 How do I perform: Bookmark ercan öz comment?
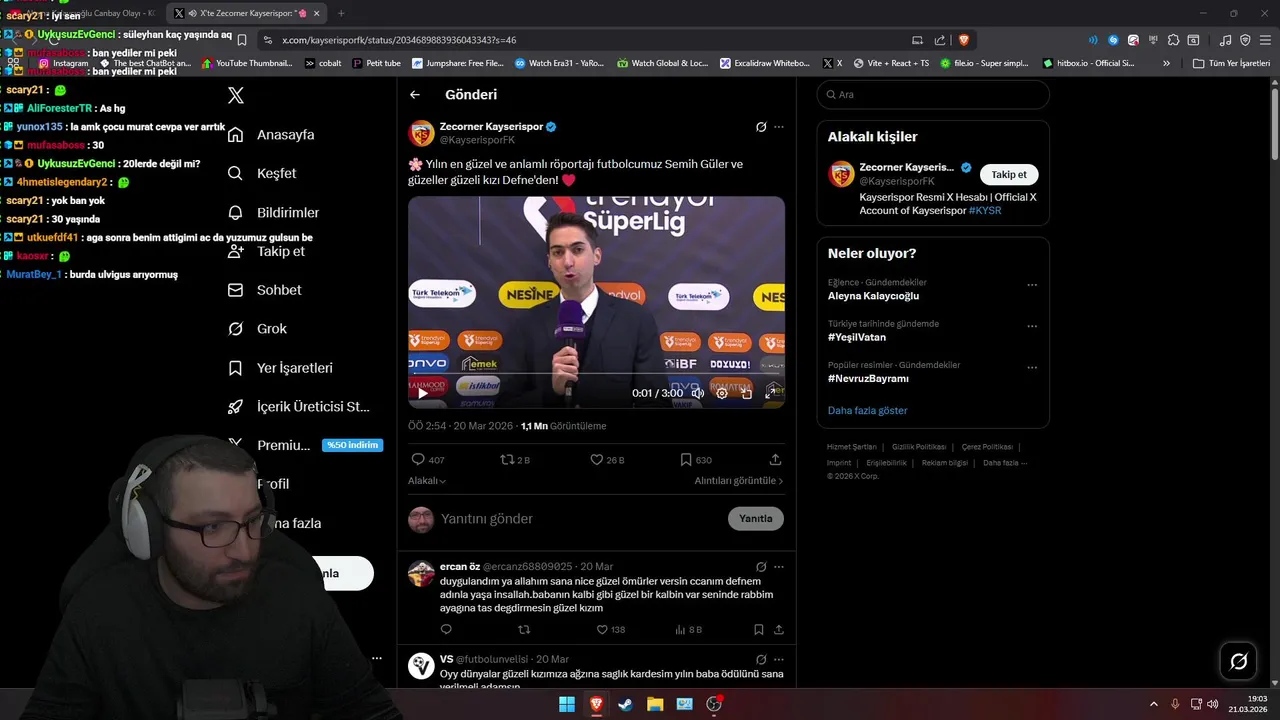point(758,630)
